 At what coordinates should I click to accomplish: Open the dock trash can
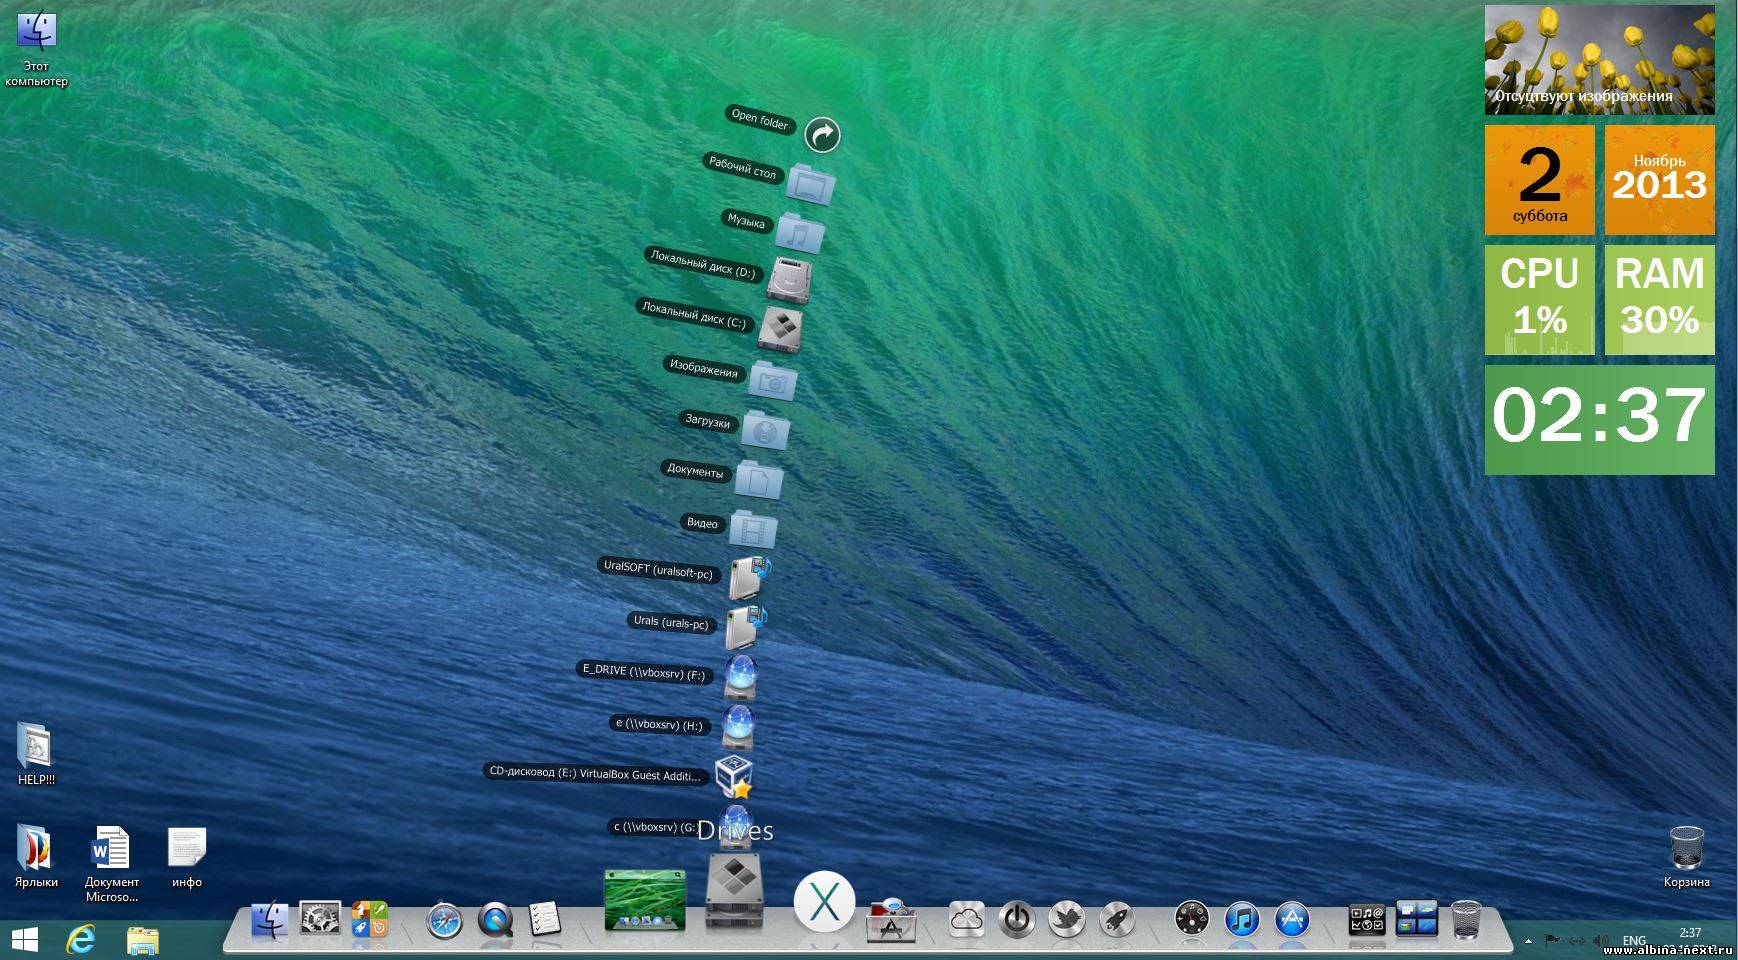coord(1466,919)
